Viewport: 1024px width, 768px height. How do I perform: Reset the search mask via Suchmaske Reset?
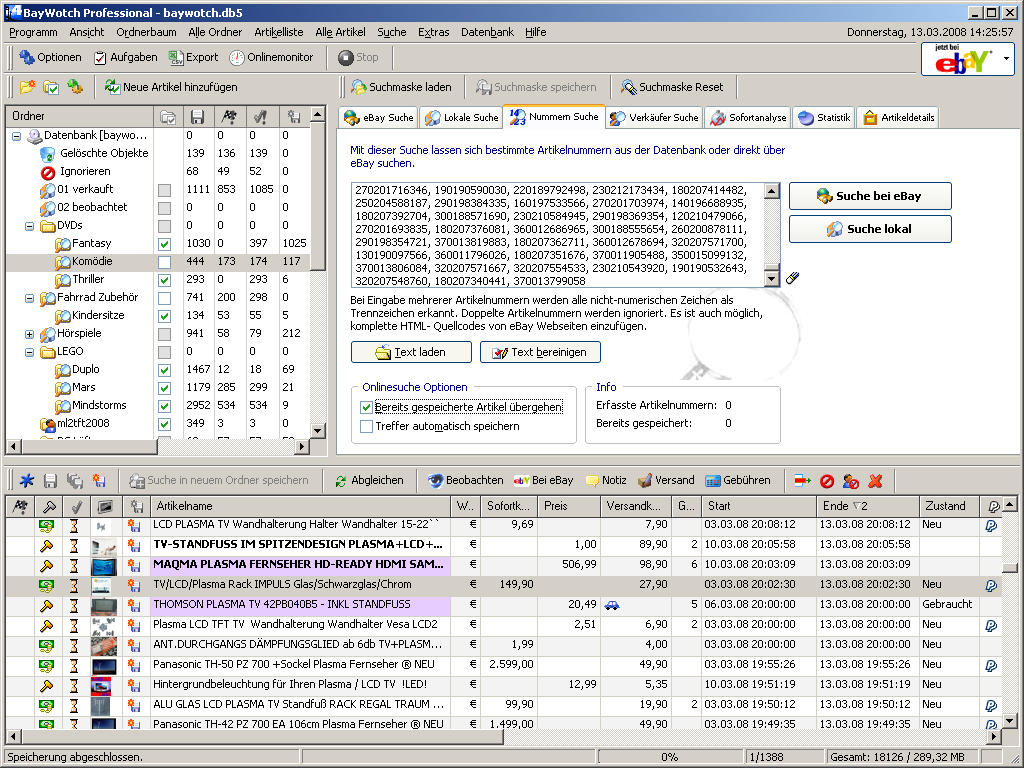672,87
